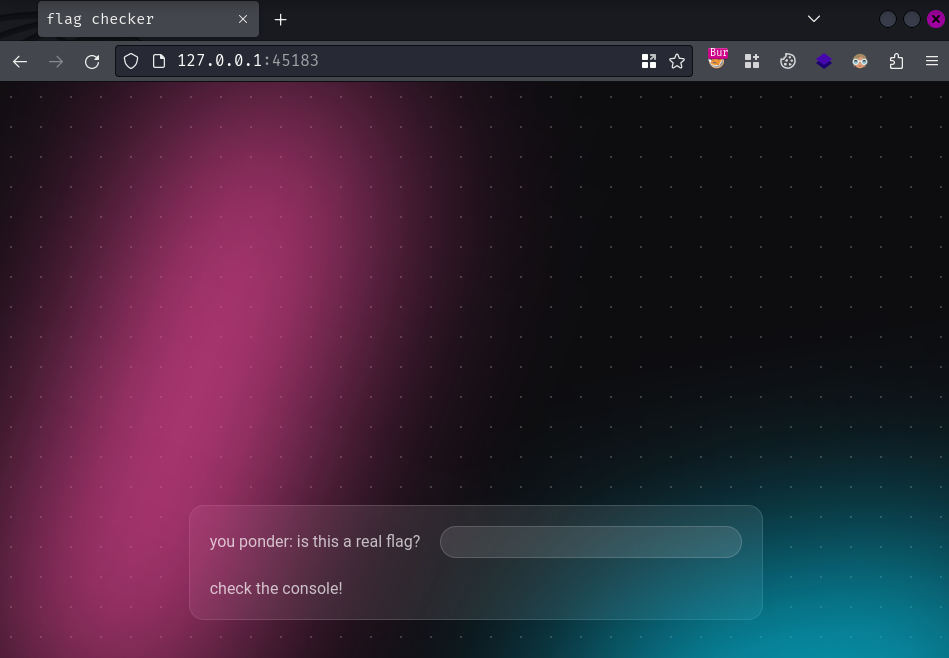This screenshot has width=949, height=658.
Task: Maximize the browser window
Action: 911,19
